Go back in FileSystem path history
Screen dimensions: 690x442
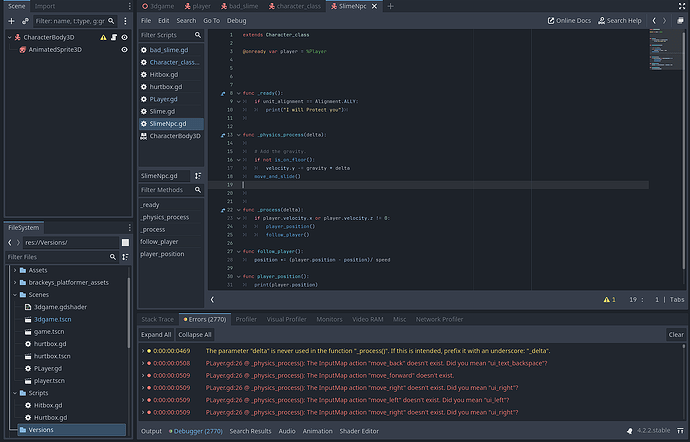(x=10, y=243)
